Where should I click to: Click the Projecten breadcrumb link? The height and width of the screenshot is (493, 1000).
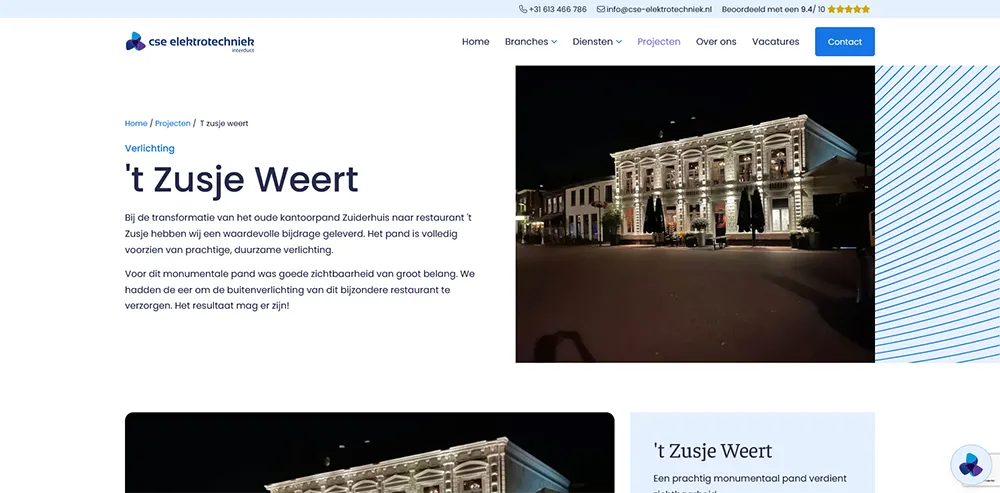coord(172,123)
